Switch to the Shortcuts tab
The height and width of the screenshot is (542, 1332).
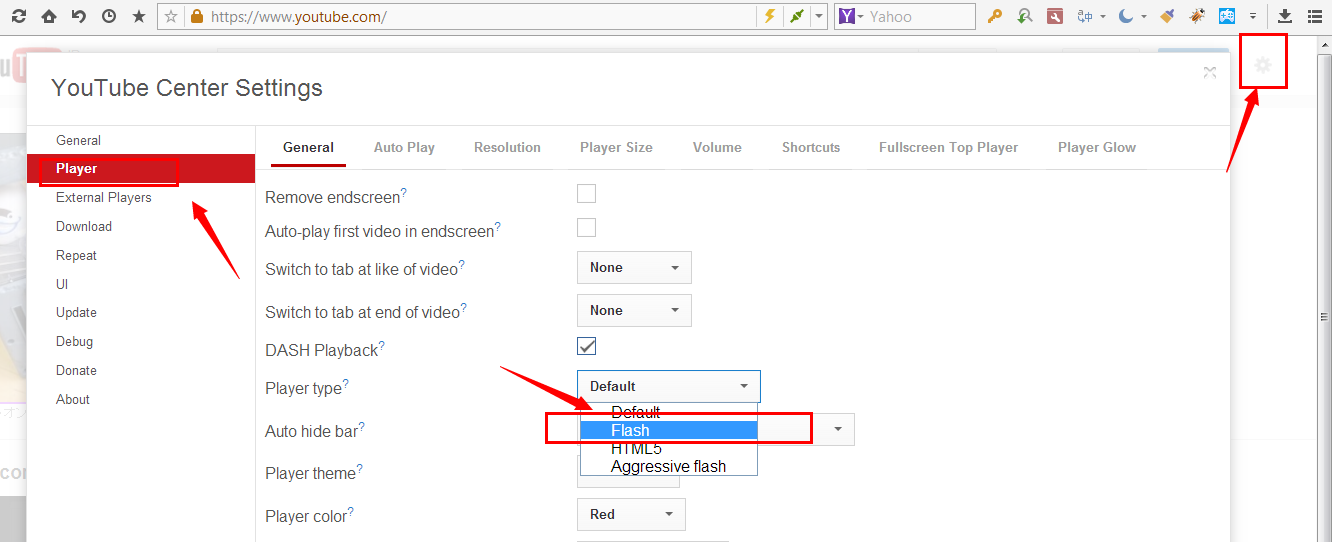(811, 147)
